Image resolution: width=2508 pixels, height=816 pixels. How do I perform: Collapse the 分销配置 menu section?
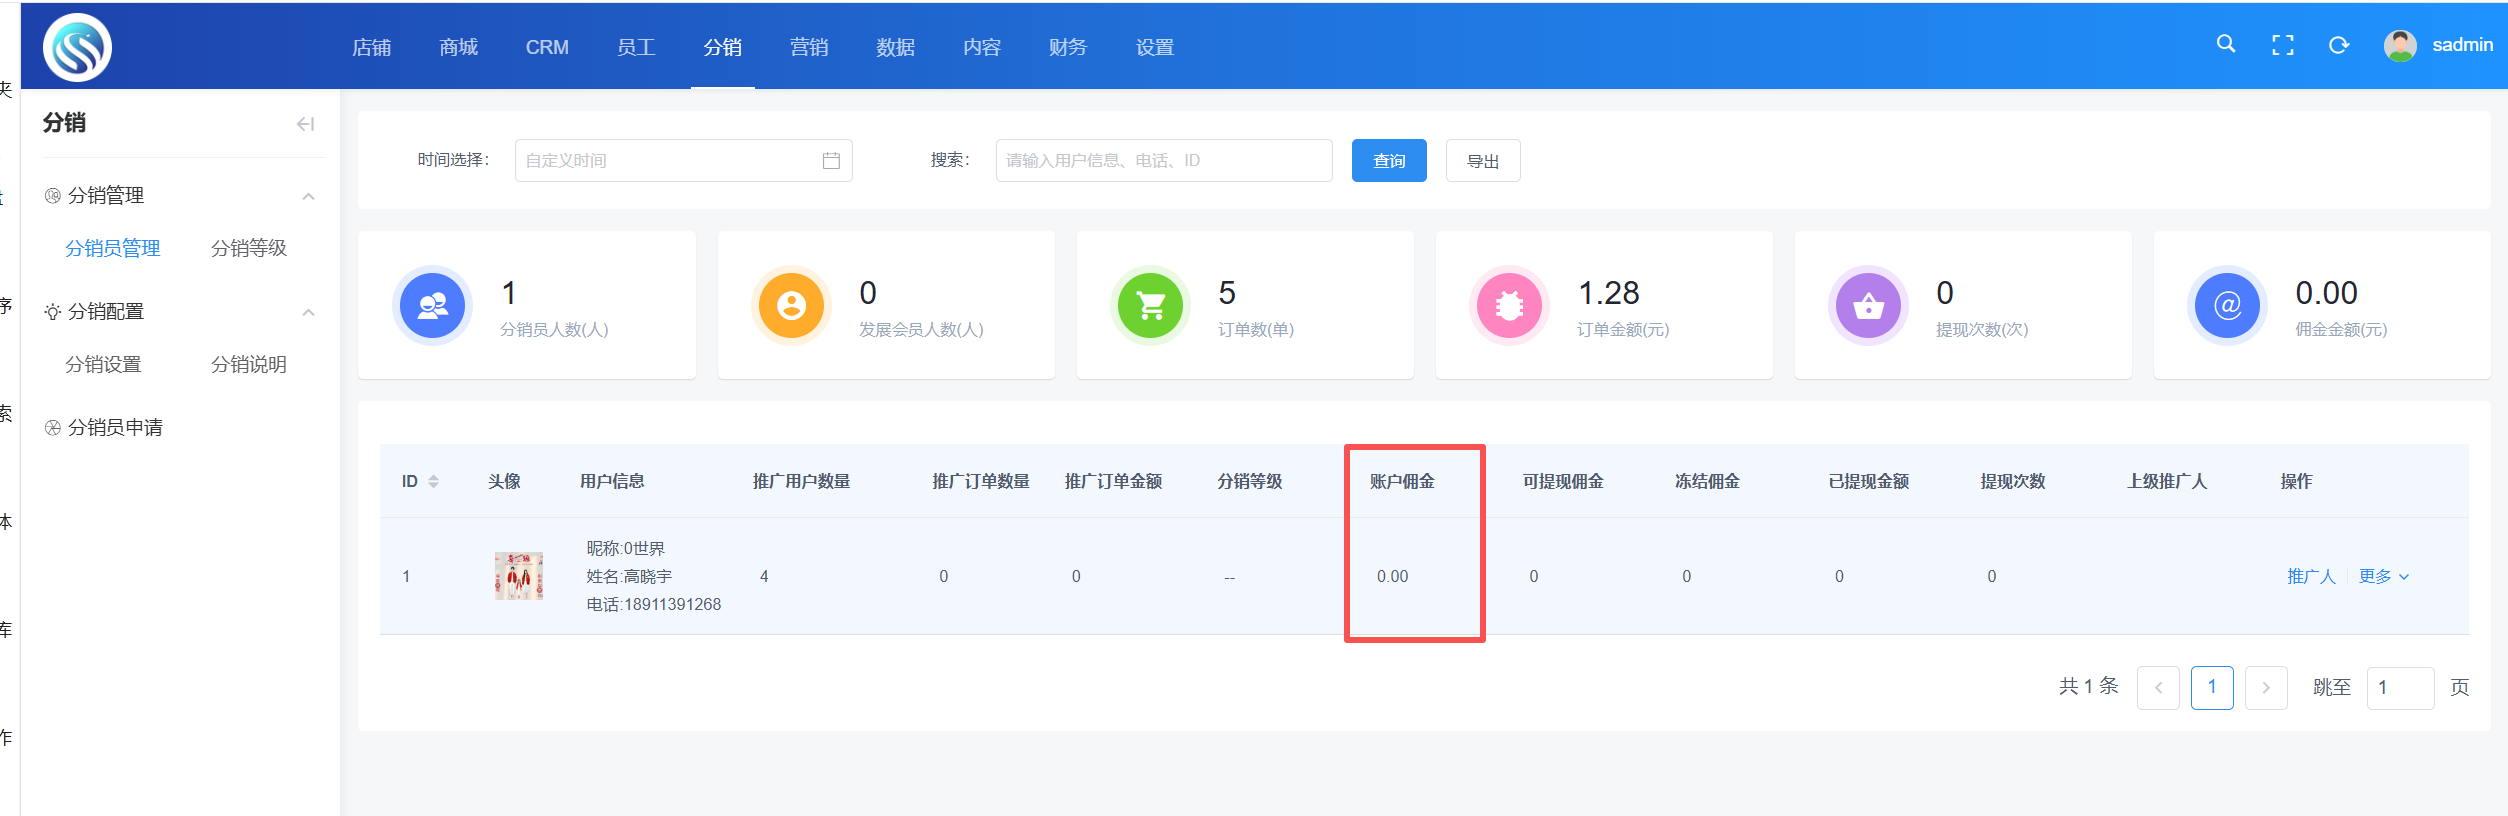[x=308, y=312]
